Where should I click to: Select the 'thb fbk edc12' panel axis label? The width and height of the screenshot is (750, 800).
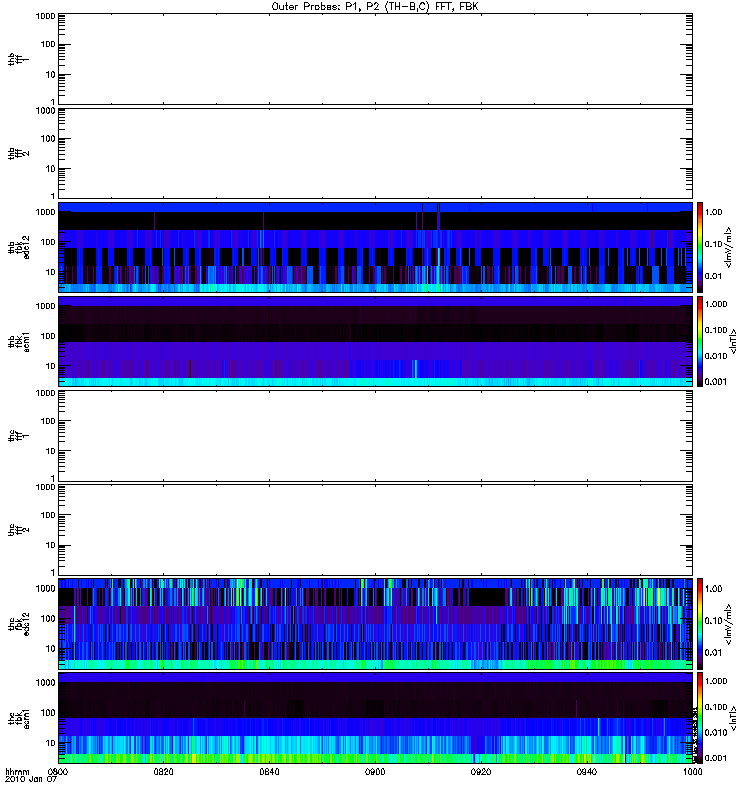(x=18, y=247)
